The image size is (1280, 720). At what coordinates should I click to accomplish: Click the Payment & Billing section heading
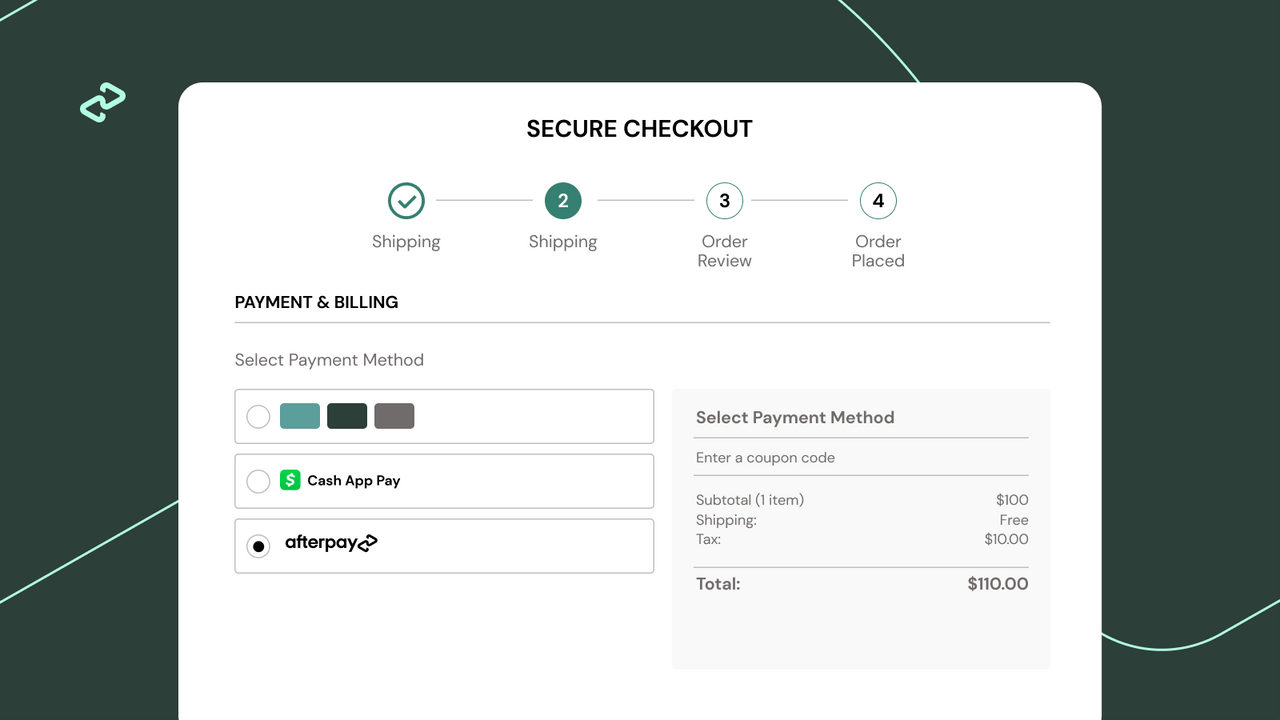coord(316,302)
